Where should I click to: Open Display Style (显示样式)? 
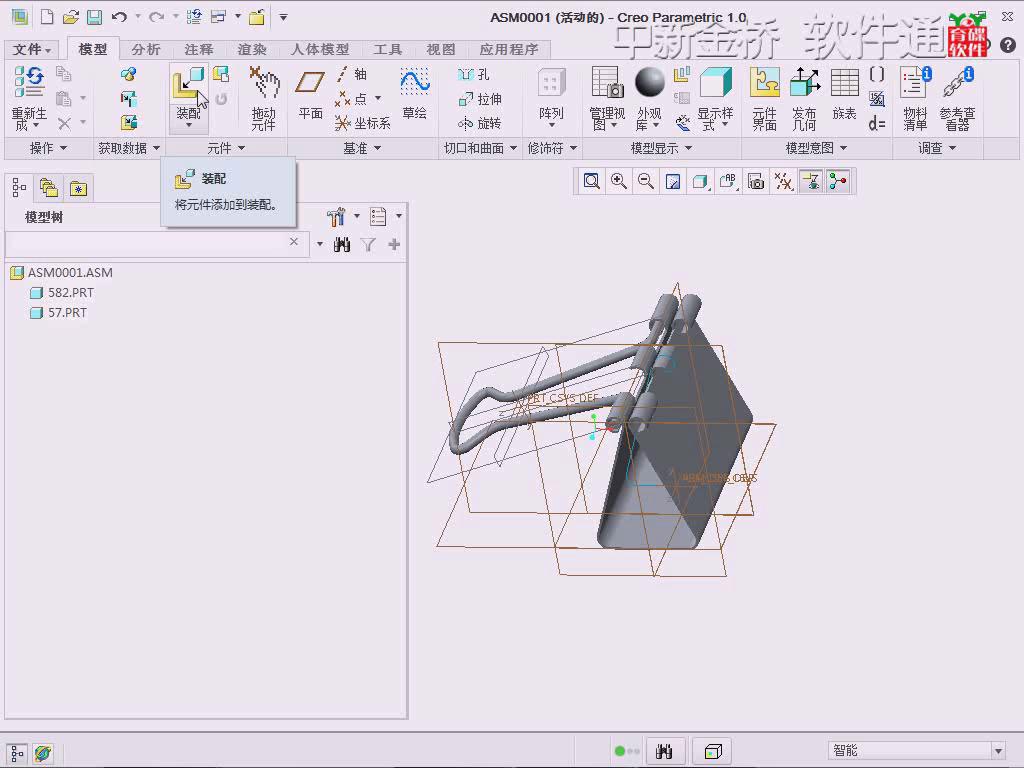click(x=715, y=99)
